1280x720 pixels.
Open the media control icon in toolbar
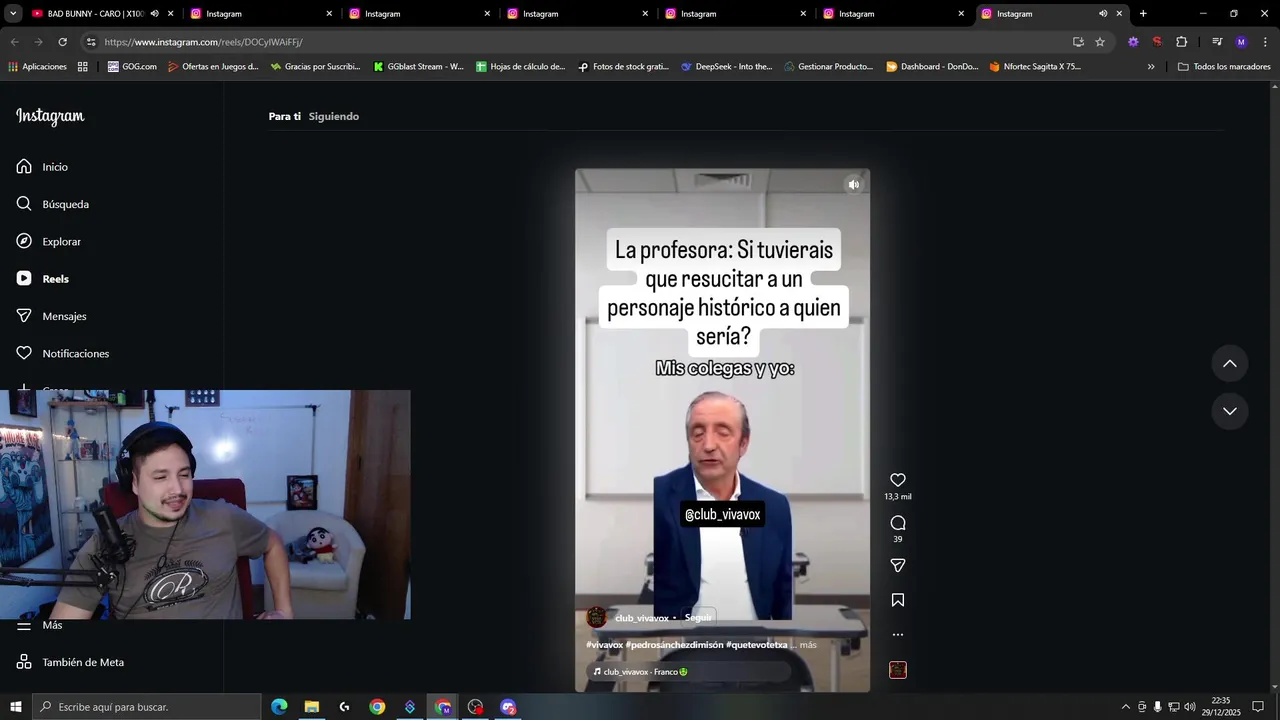click(x=1217, y=42)
